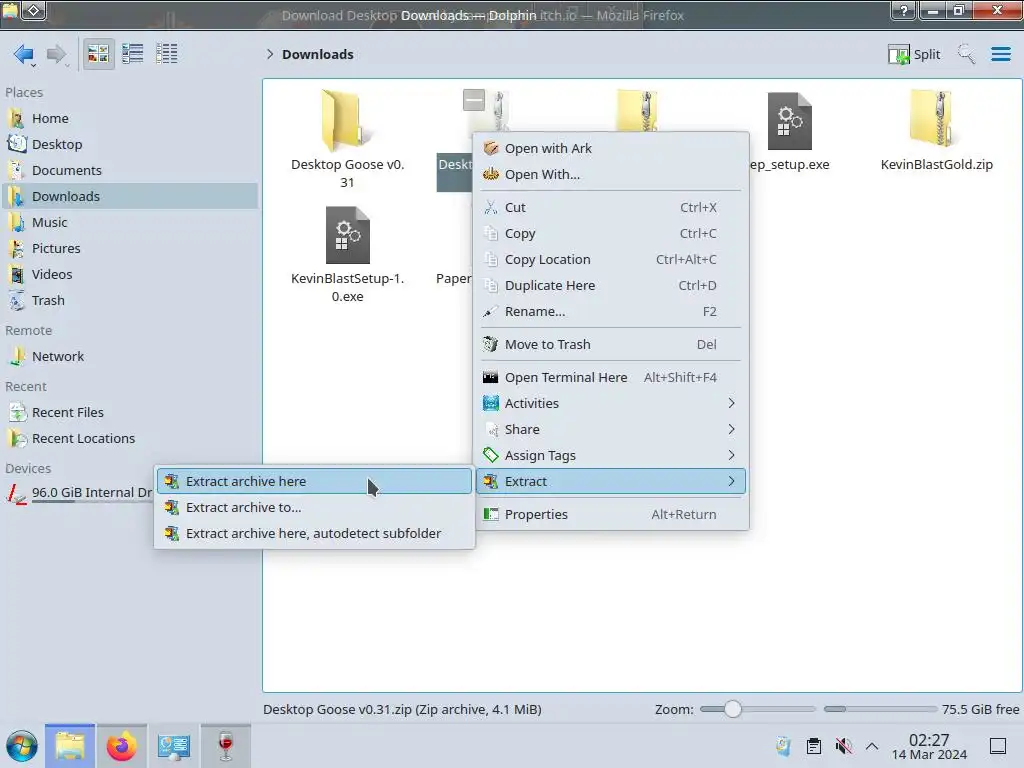Viewport: 1024px width, 768px height.
Task: Choose Copy Location
Action: 612,260
